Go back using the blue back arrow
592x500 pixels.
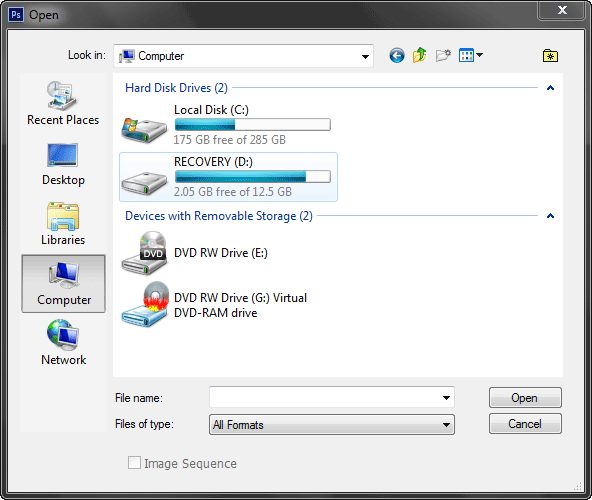(x=396, y=56)
